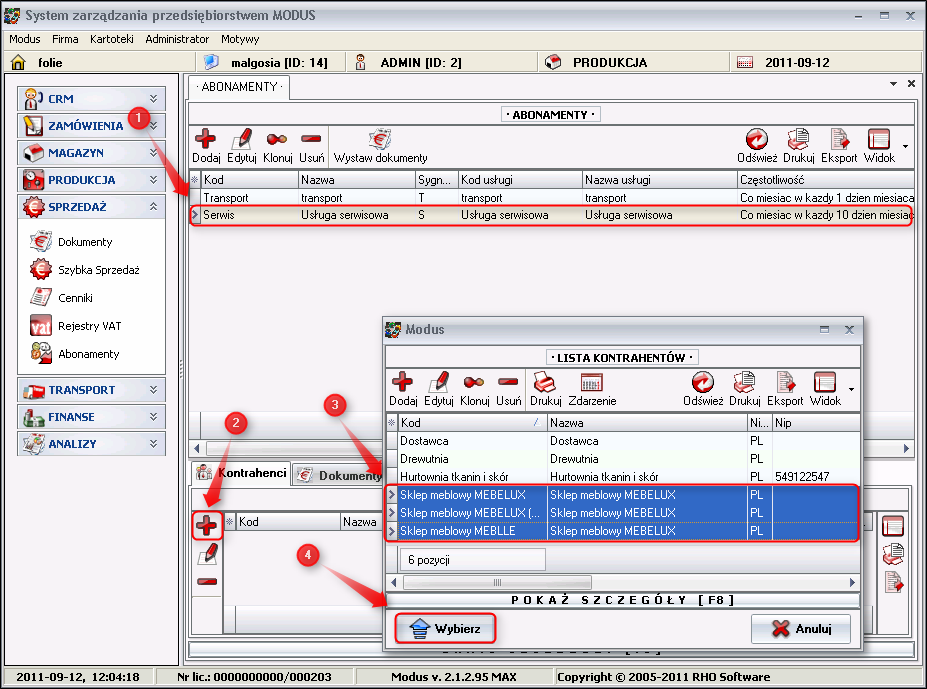927x689 pixels.
Task: Click the Anuluj button
Action: pos(801,628)
